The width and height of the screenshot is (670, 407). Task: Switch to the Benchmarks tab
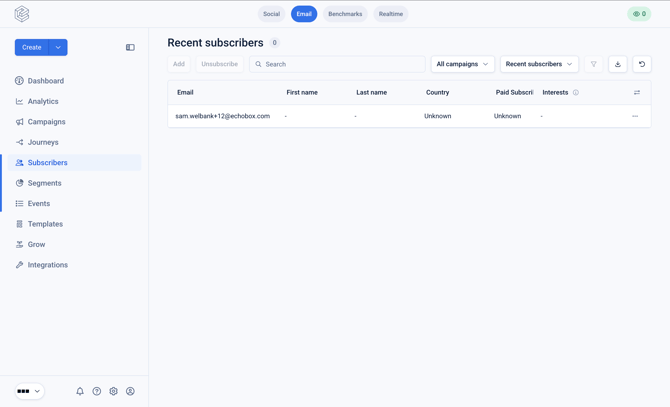tap(345, 14)
